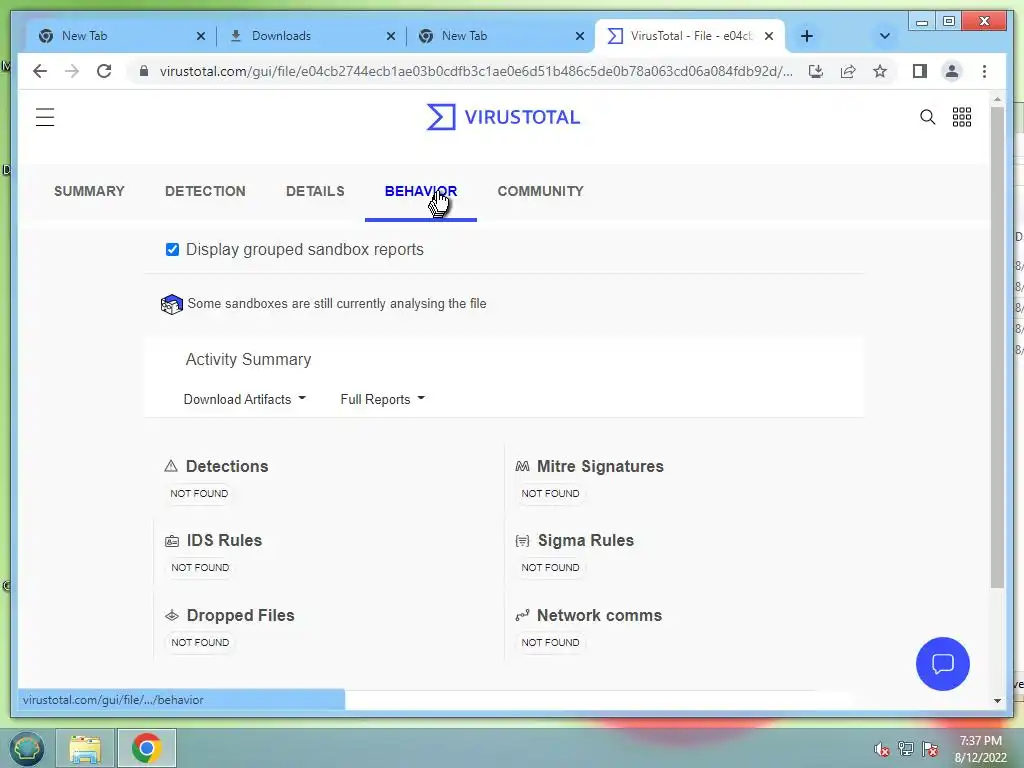Select the BEHAVIOR tab
This screenshot has height=768, width=1024.
click(421, 191)
